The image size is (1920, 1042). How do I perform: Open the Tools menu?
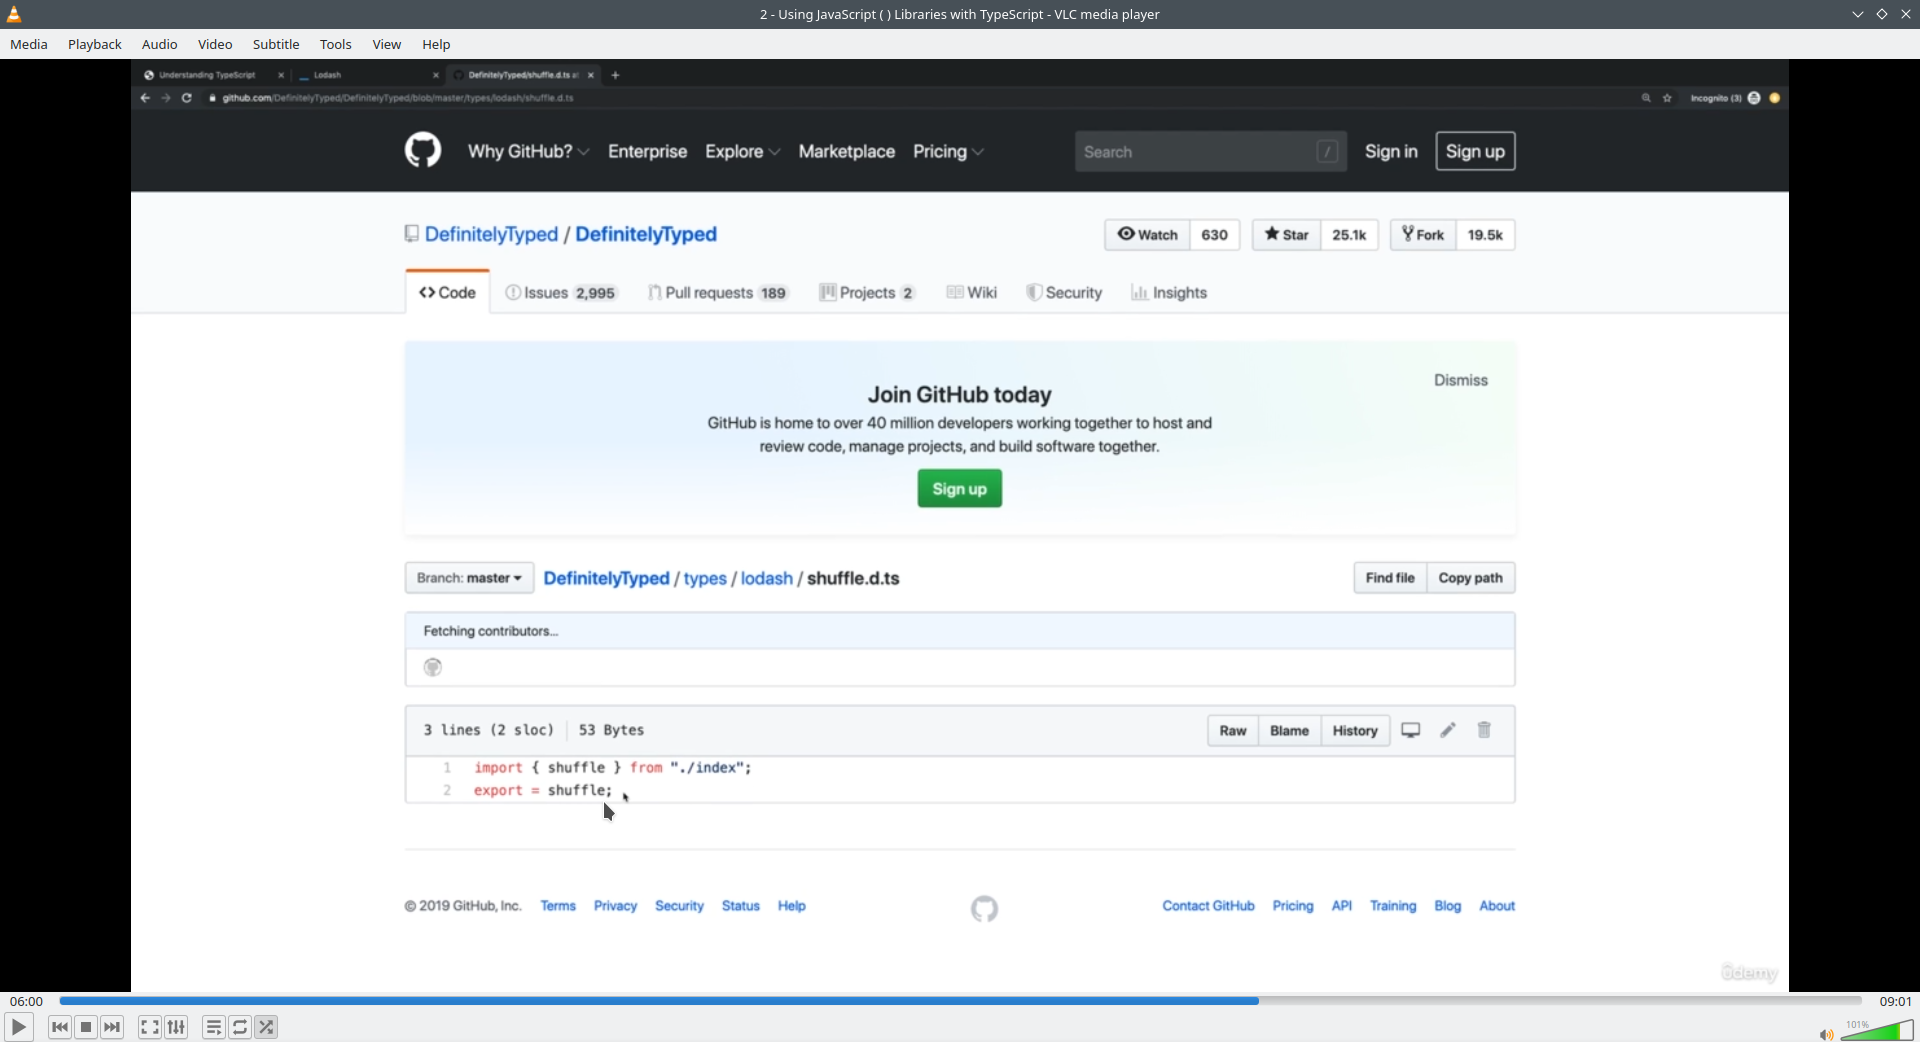pos(336,44)
